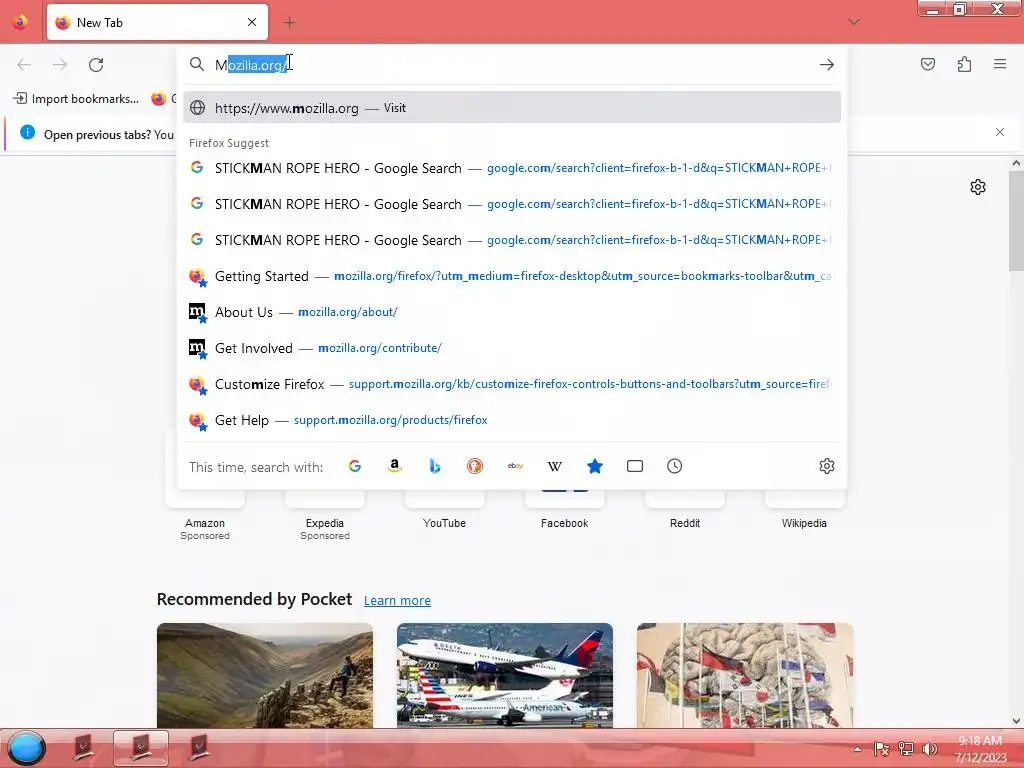The height and width of the screenshot is (768, 1024).
Task: Open the Reddit shortcut
Action: 684,513
